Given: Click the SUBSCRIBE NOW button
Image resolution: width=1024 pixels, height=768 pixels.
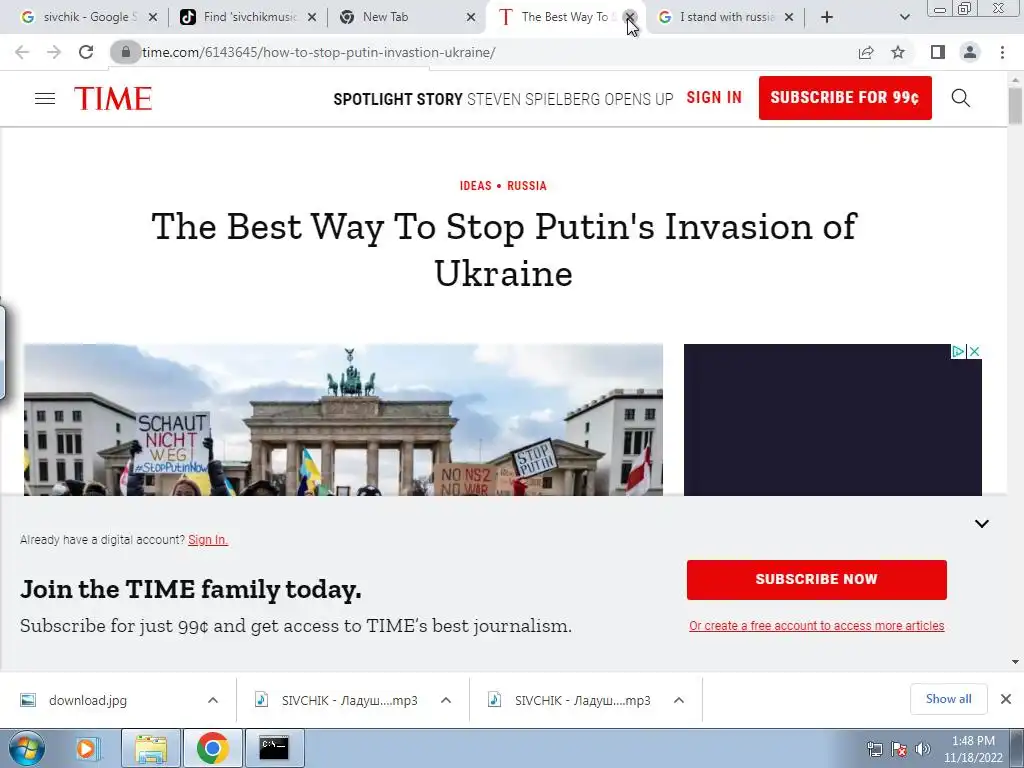Looking at the screenshot, I should (816, 579).
